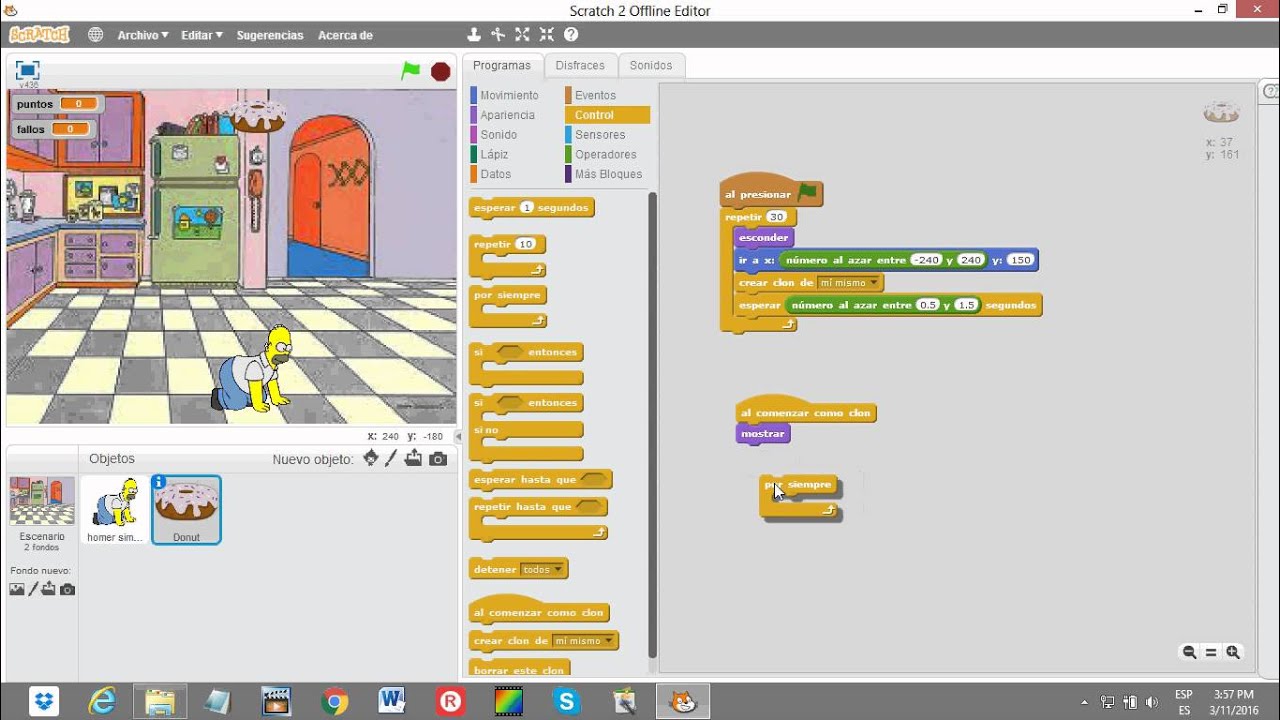Image resolution: width=1280 pixels, height=720 pixels.
Task: Paint a new backdrop
Action: pos(33,589)
